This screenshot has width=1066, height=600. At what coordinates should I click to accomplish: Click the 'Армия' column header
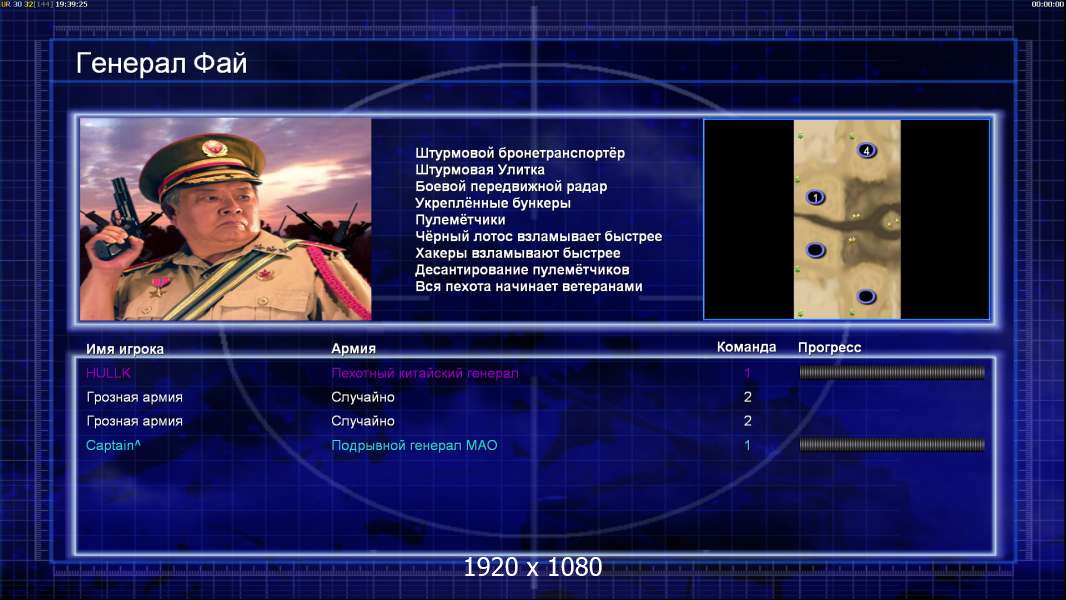354,349
